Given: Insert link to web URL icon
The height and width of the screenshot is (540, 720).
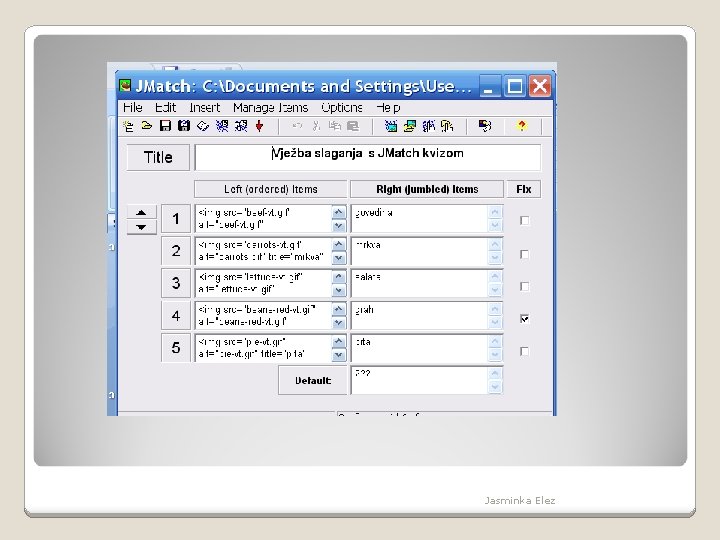Looking at the screenshot, I should (428, 126).
